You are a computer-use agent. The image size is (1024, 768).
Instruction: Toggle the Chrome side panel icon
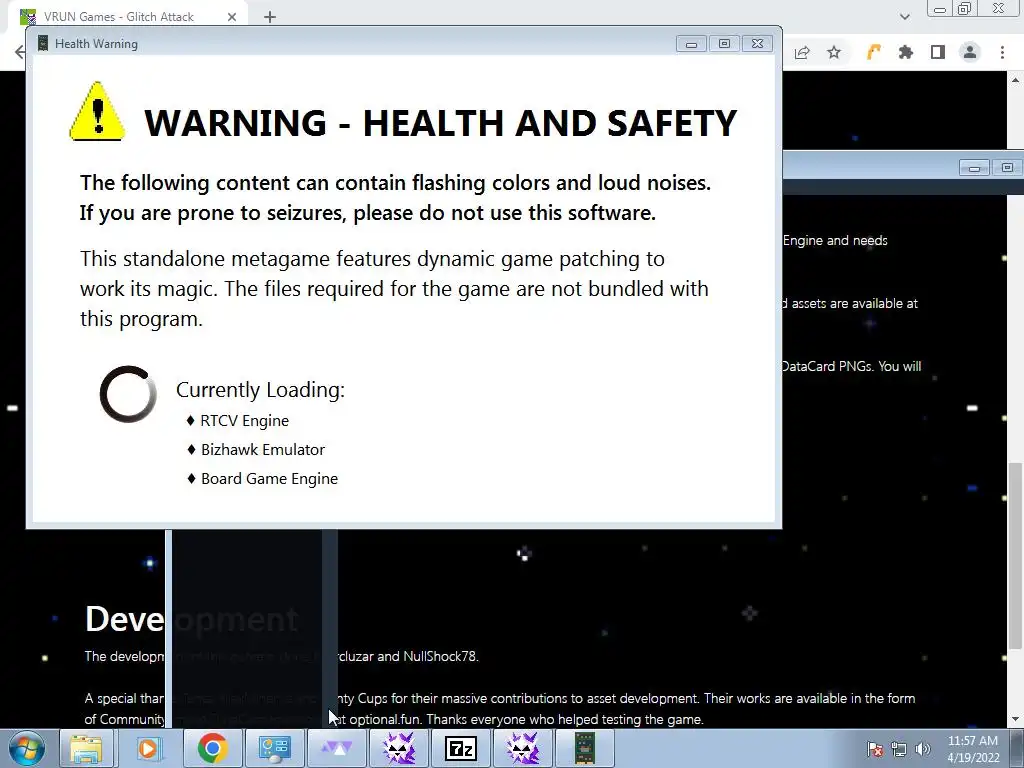938,52
